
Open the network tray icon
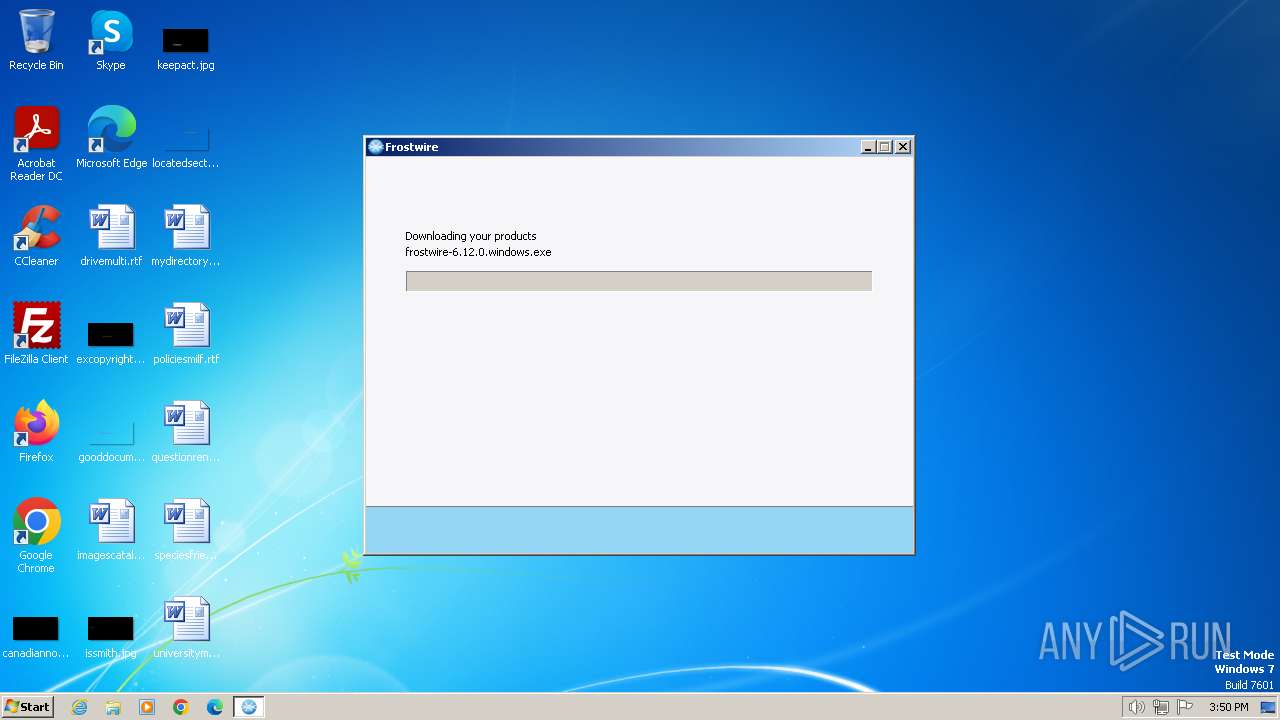pyautogui.click(x=1161, y=707)
